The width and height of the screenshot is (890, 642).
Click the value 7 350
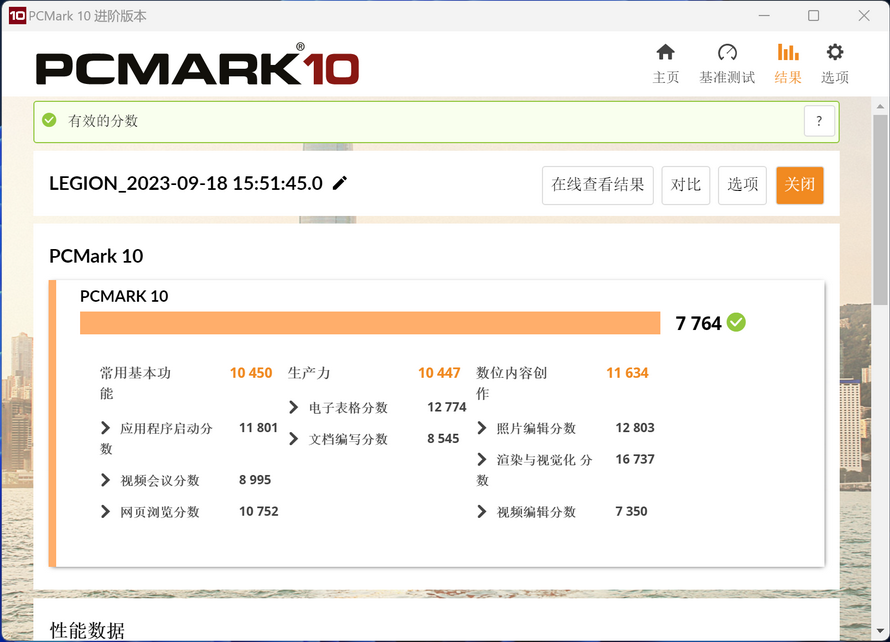click(x=631, y=511)
